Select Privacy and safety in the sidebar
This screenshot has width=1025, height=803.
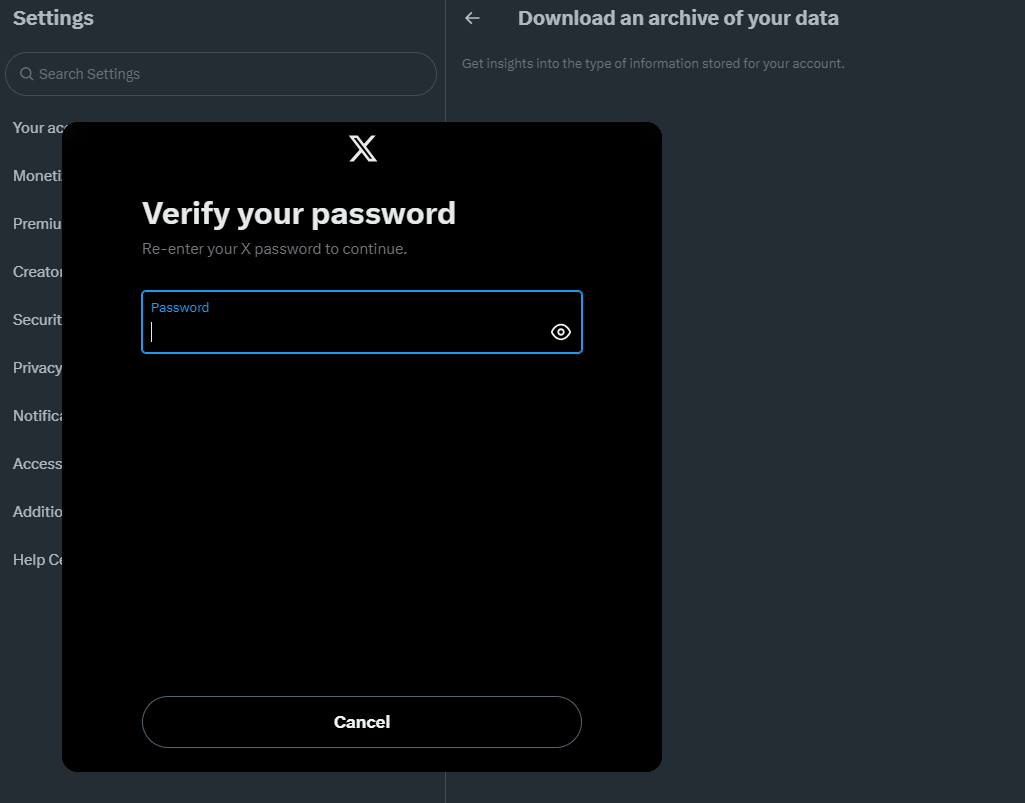[x=36, y=368]
